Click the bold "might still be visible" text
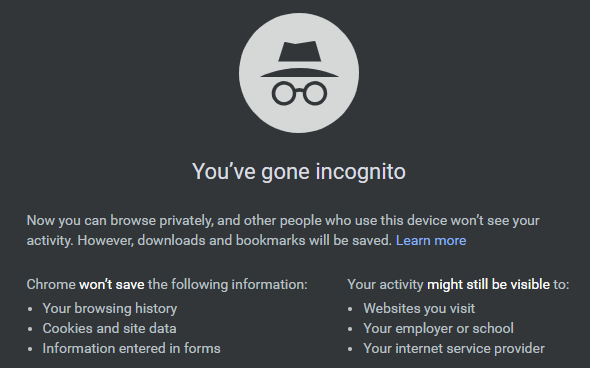 click(x=488, y=284)
